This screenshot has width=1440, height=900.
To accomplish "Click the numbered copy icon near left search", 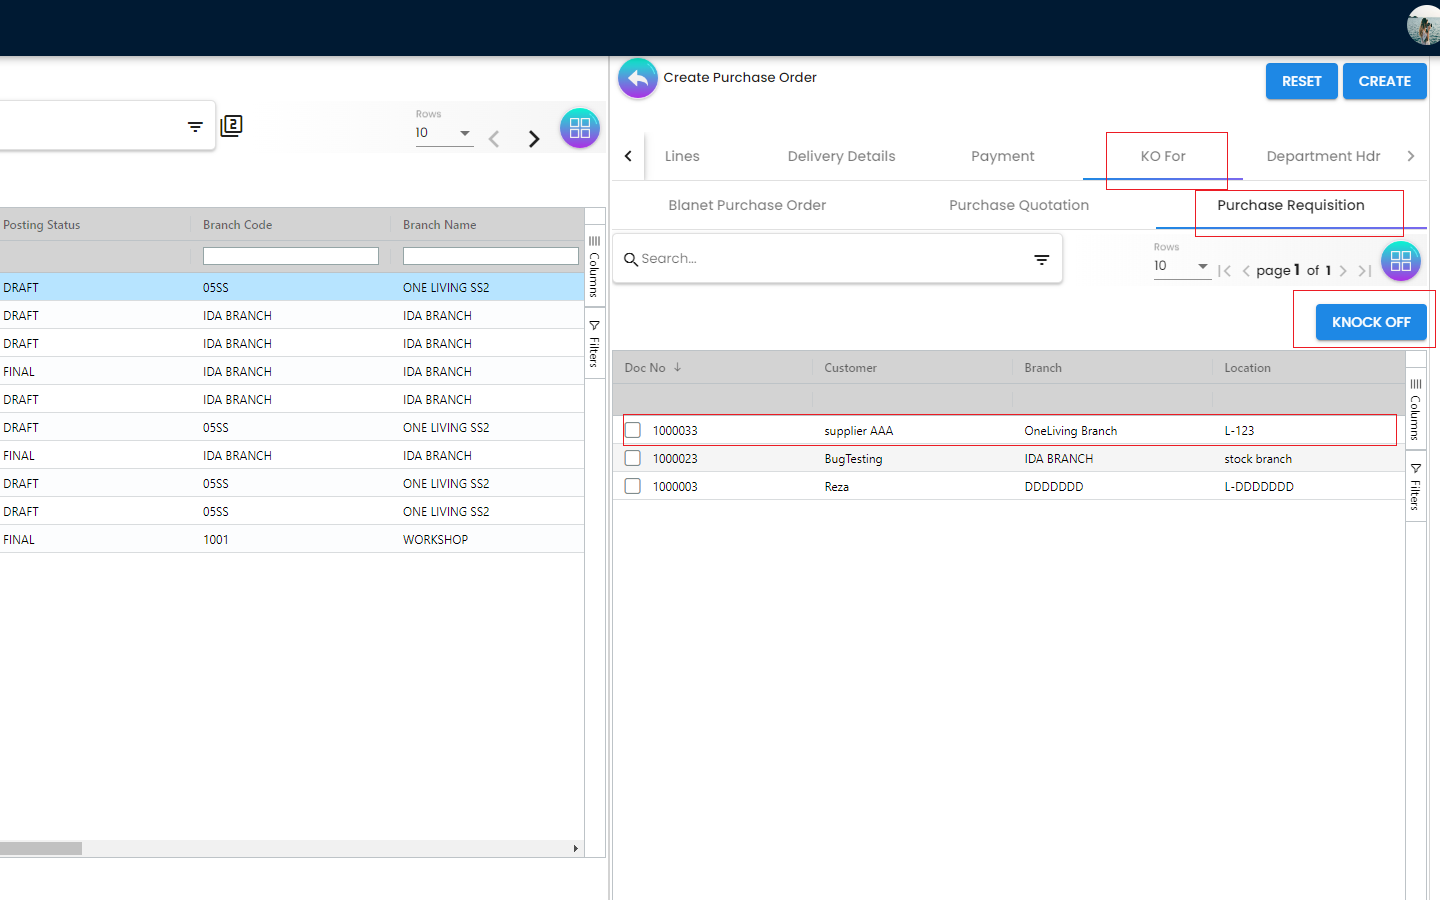I will (231, 126).
